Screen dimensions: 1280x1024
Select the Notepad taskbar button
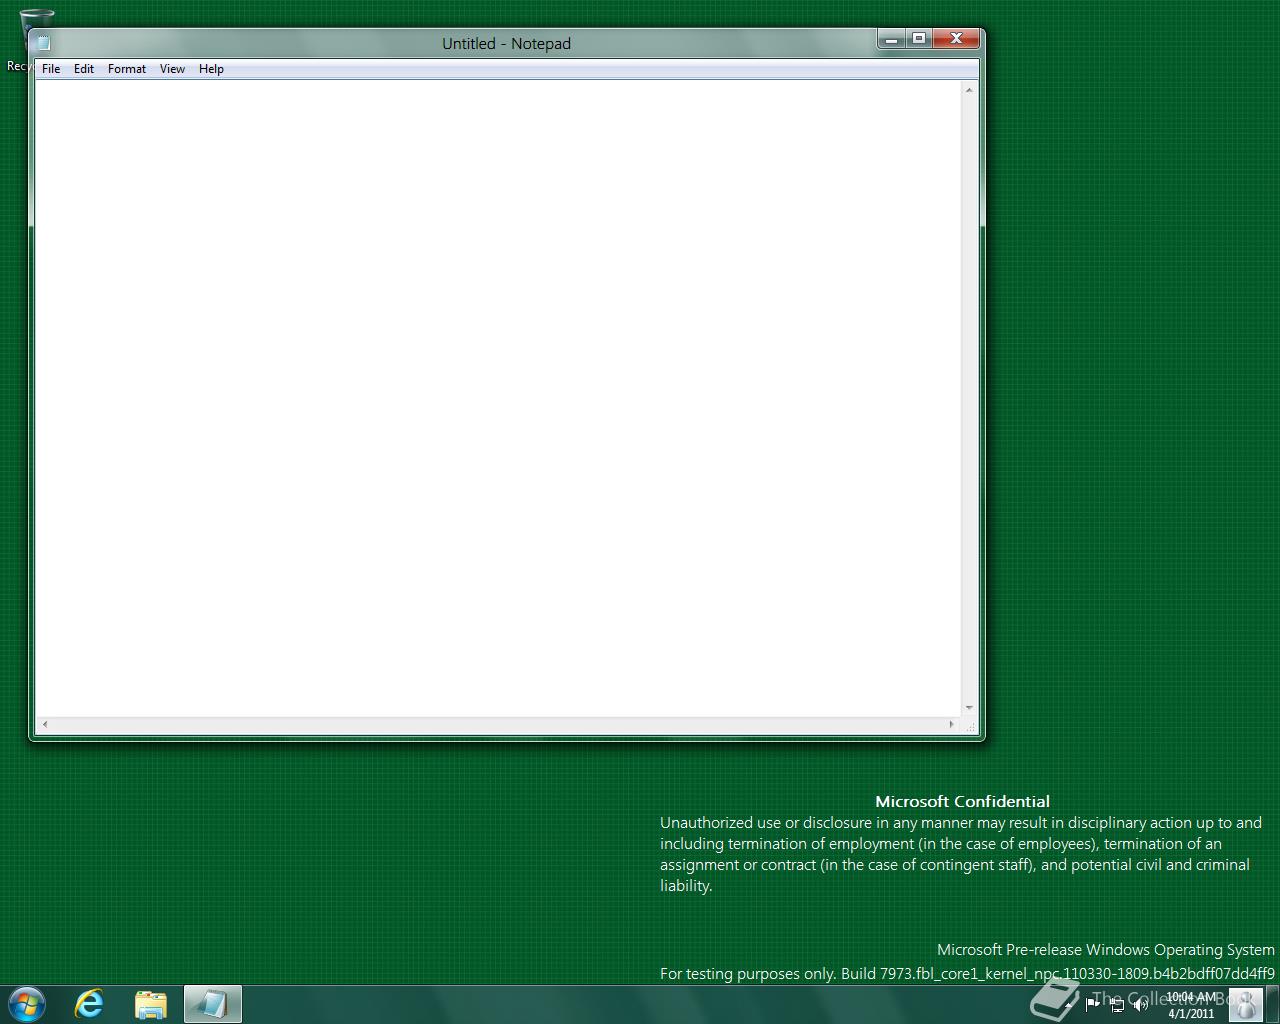click(213, 1004)
